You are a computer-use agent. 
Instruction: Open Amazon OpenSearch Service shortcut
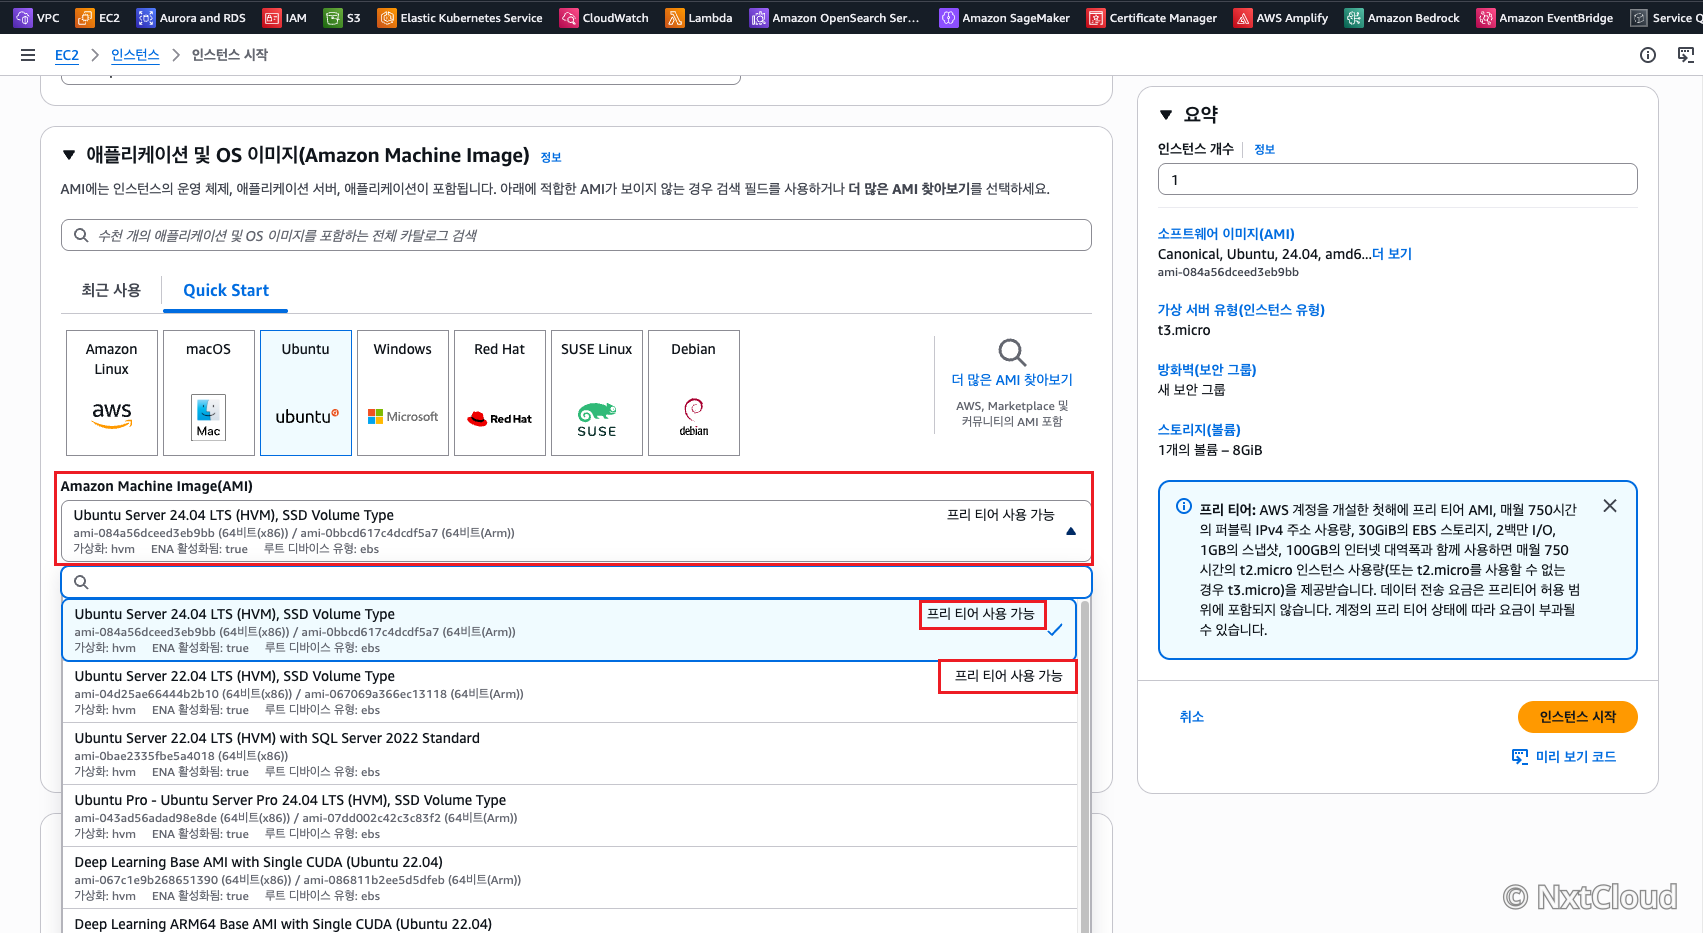tap(835, 17)
